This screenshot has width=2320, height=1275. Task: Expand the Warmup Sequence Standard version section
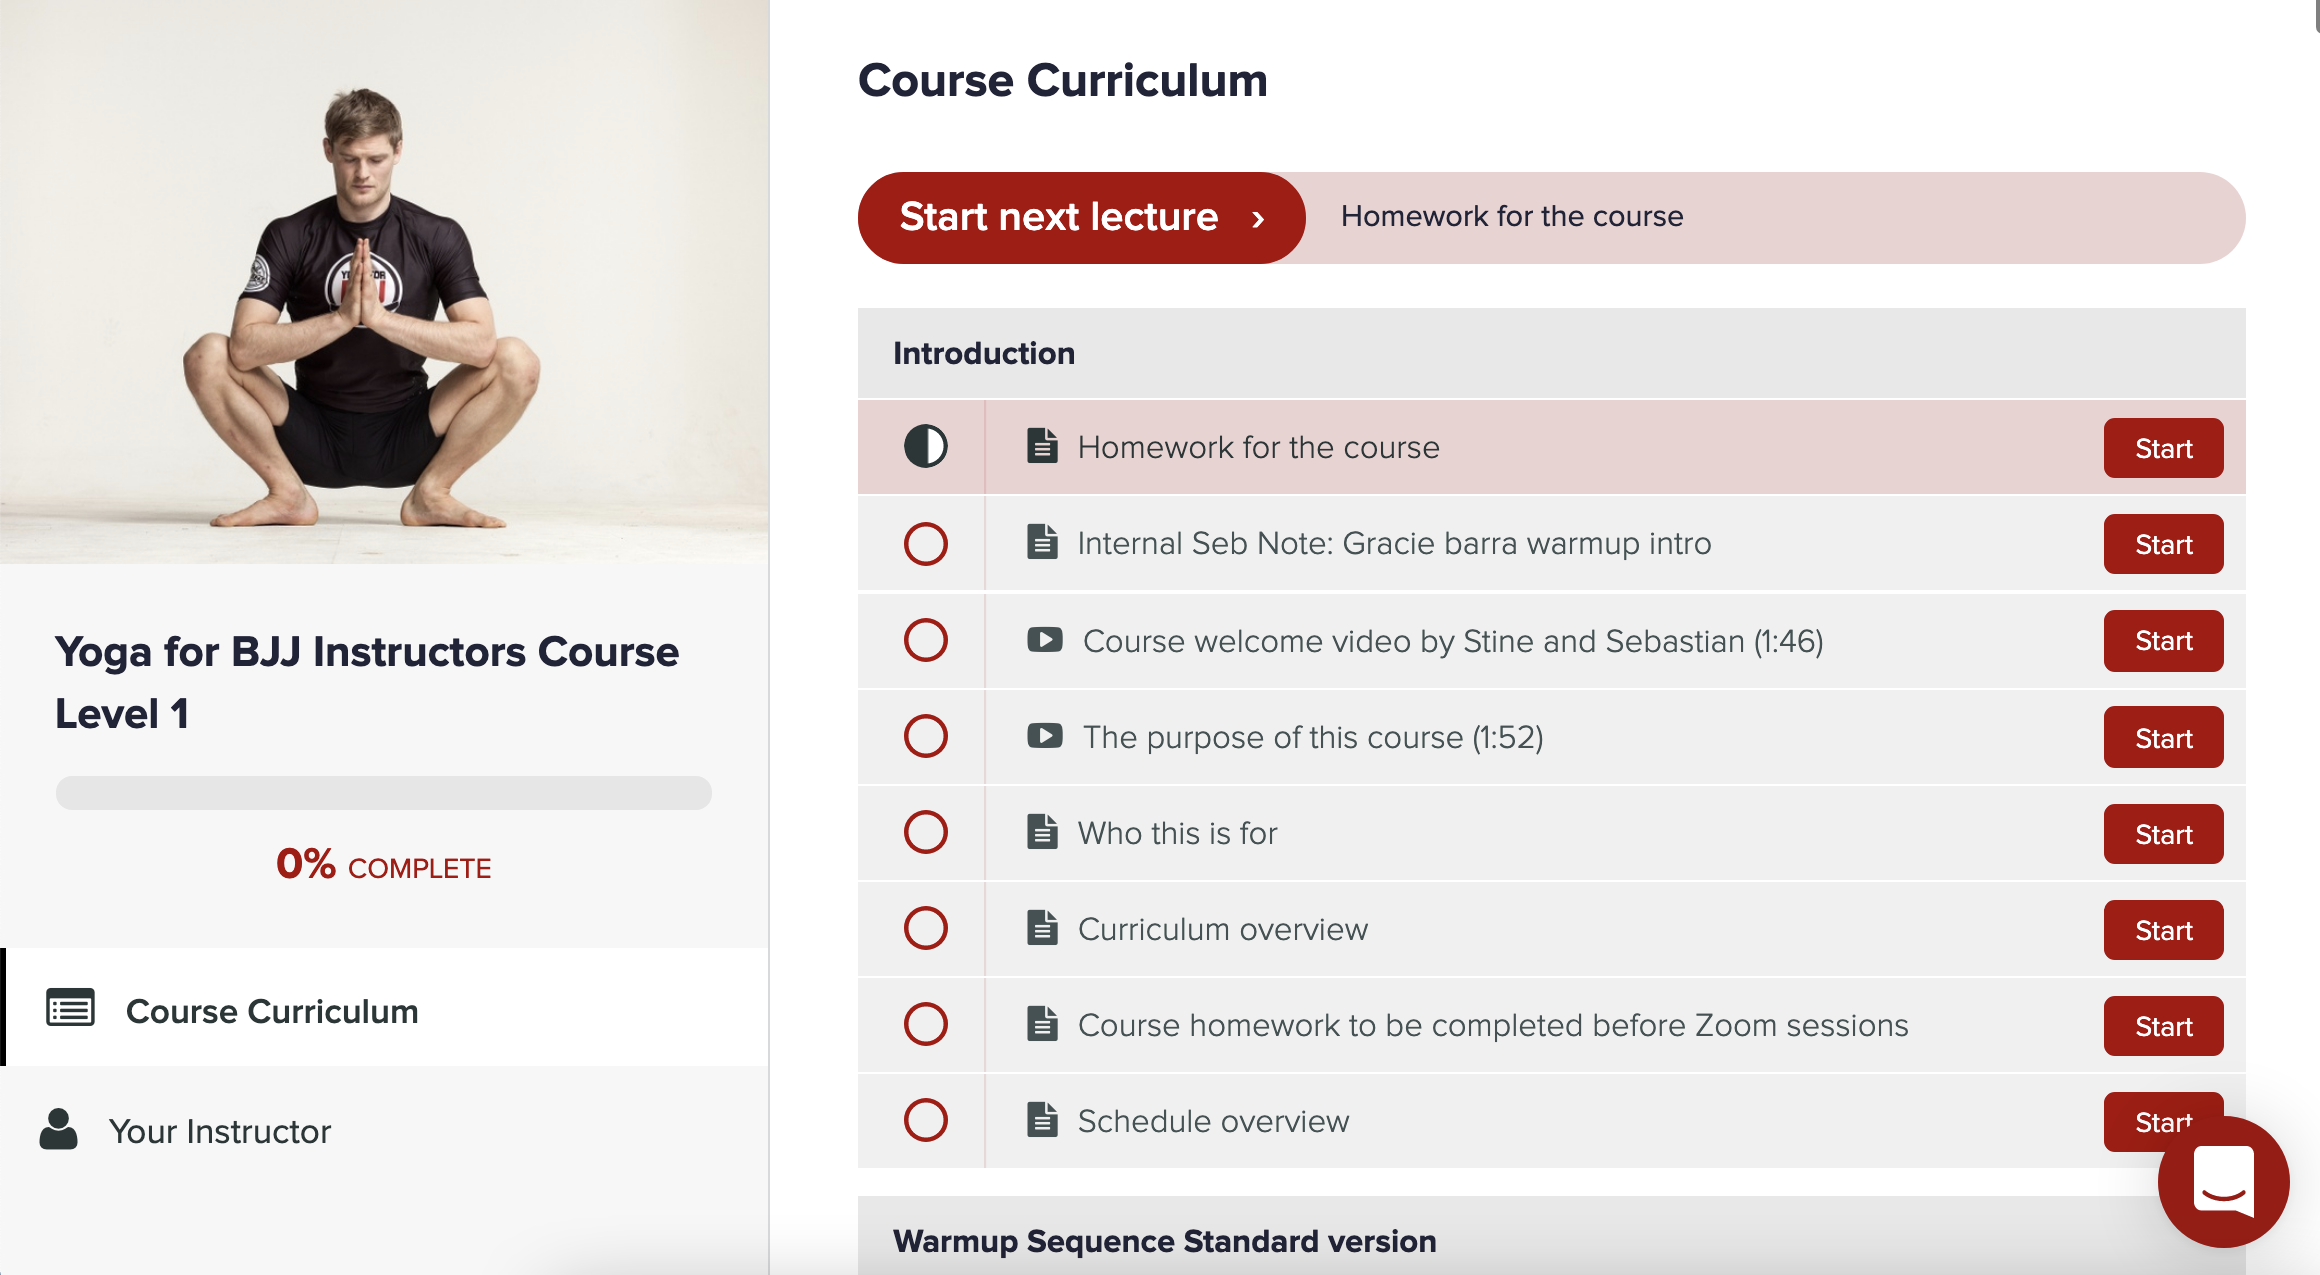(1551, 1240)
